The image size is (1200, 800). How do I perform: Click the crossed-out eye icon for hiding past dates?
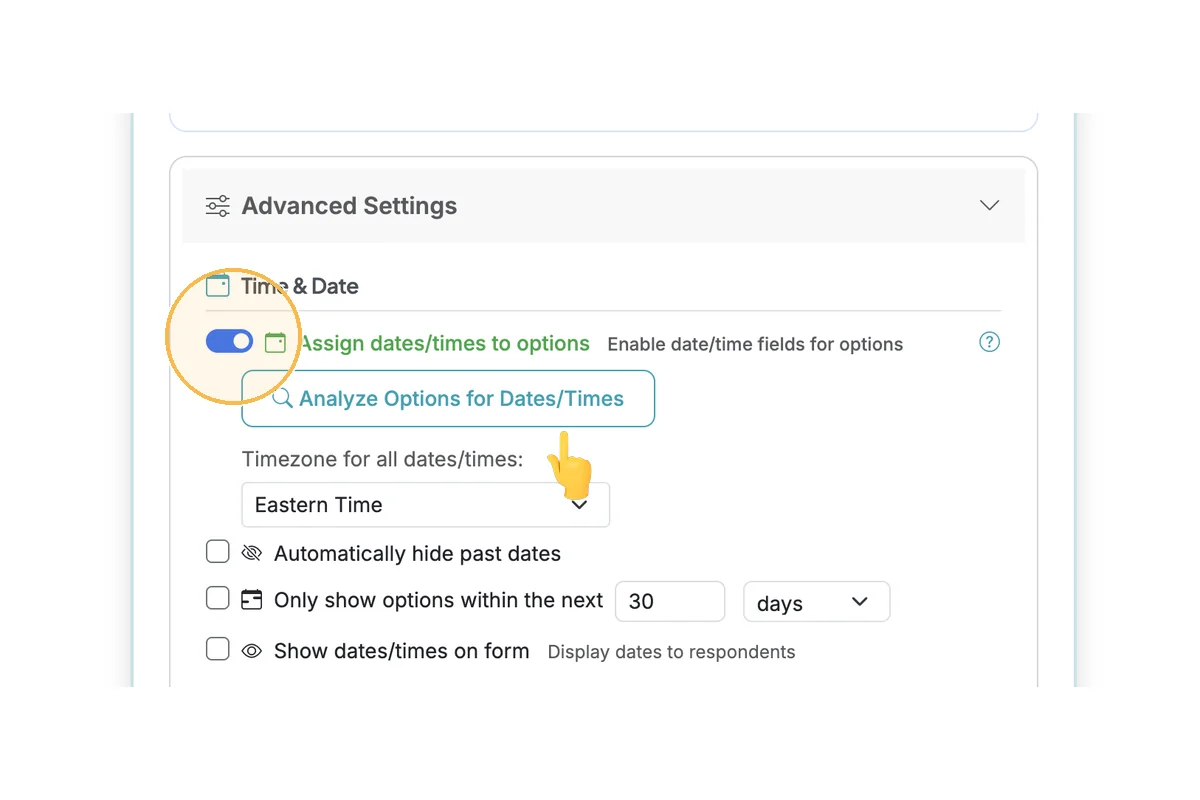[x=251, y=553]
